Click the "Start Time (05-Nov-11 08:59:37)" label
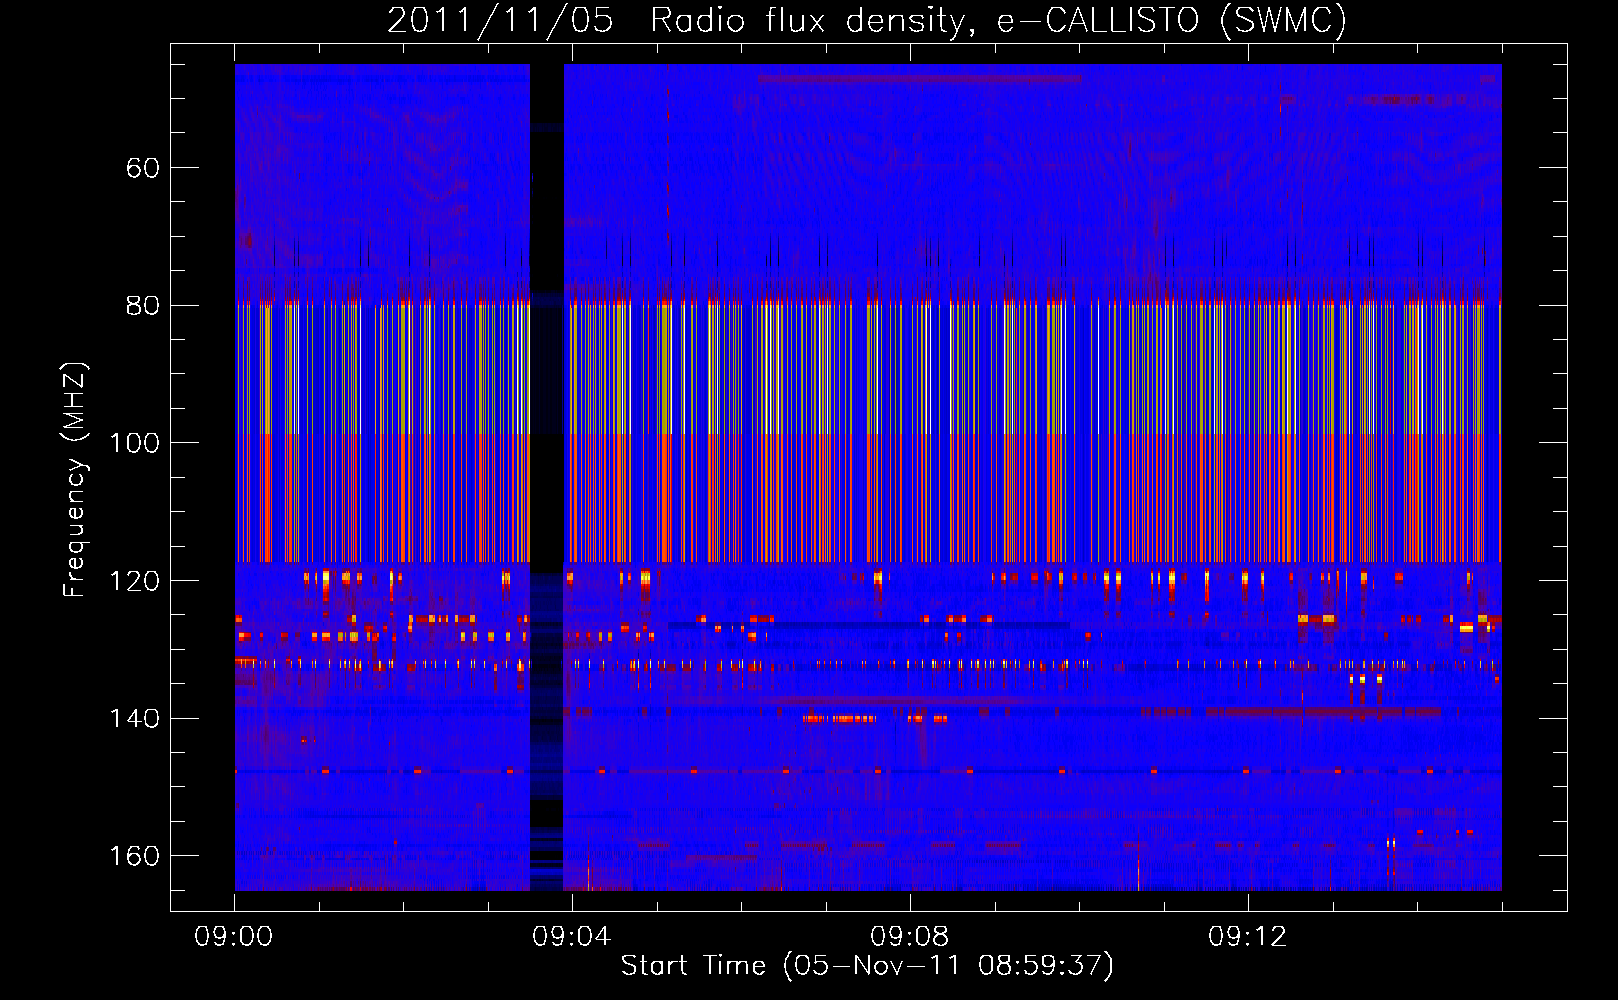Image resolution: width=1618 pixels, height=1000 pixels. pos(867,966)
